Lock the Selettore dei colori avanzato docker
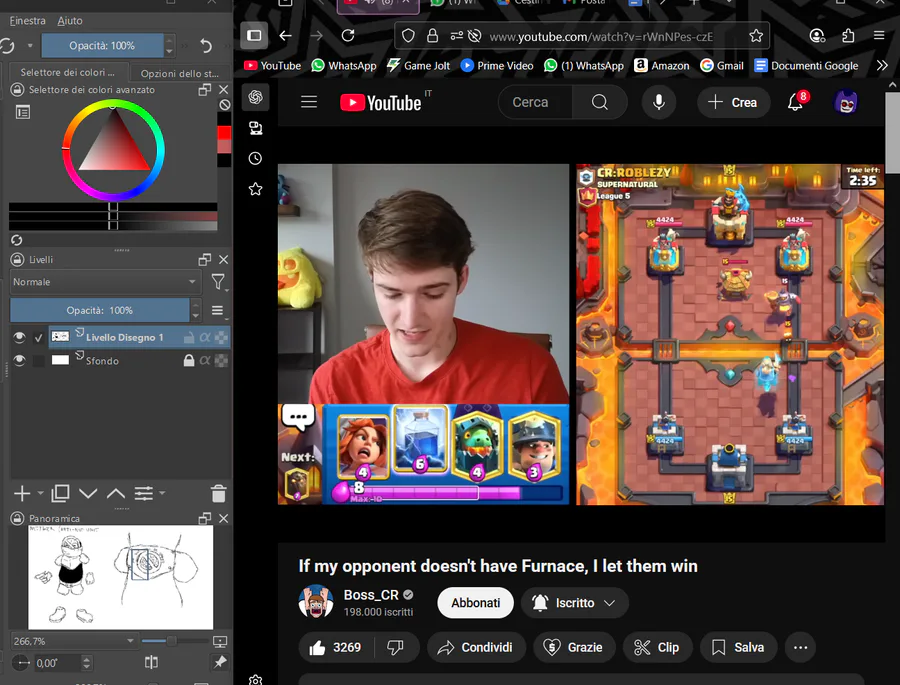This screenshot has width=900, height=685. coord(17,90)
